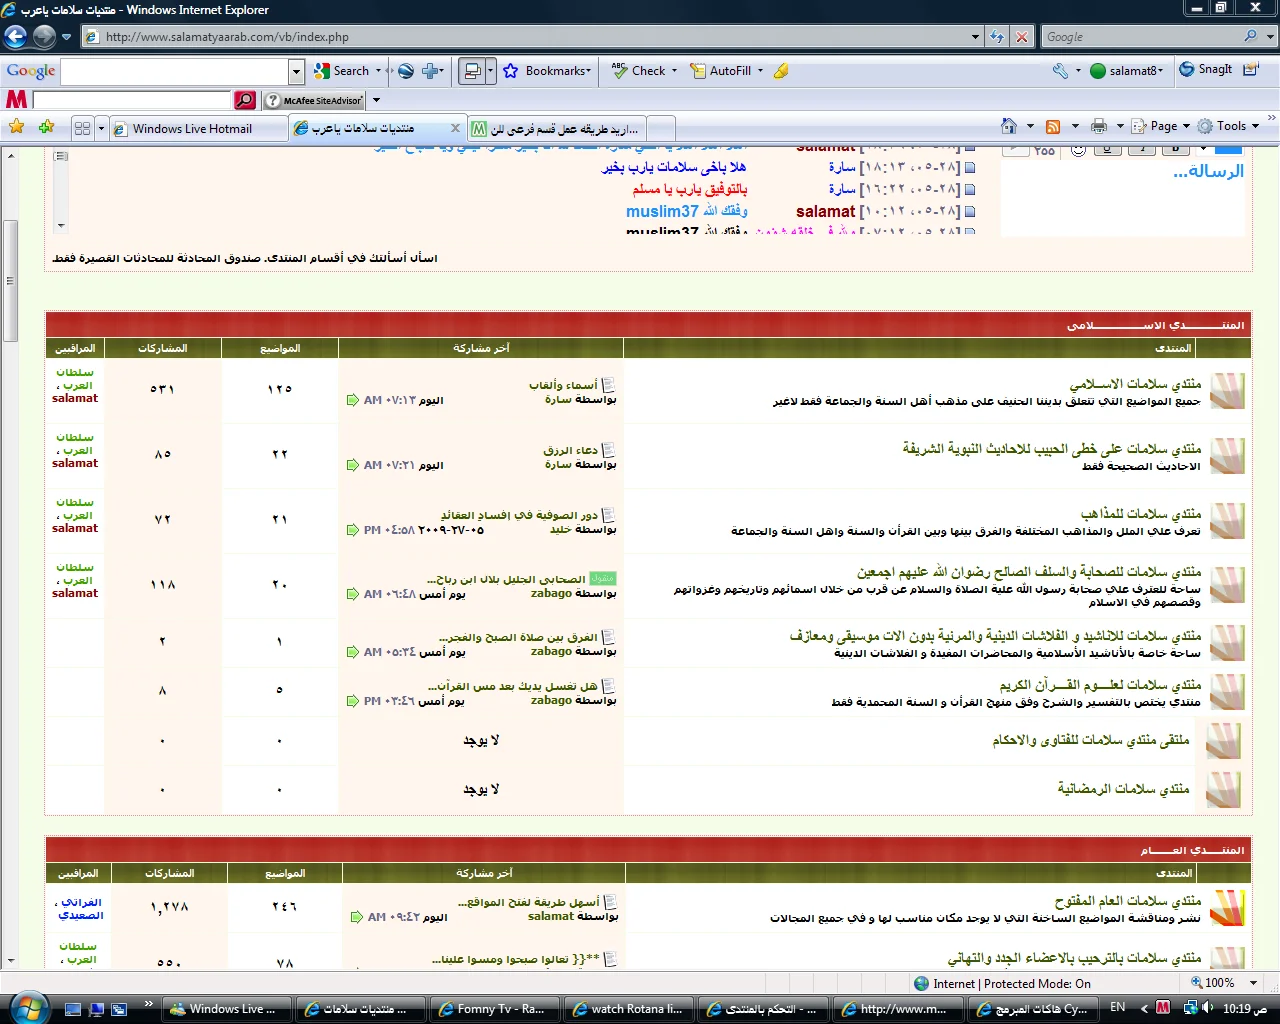This screenshot has width=1280, height=1024.
Task: Click the Home icon in the command bar
Action: pos(1009,126)
